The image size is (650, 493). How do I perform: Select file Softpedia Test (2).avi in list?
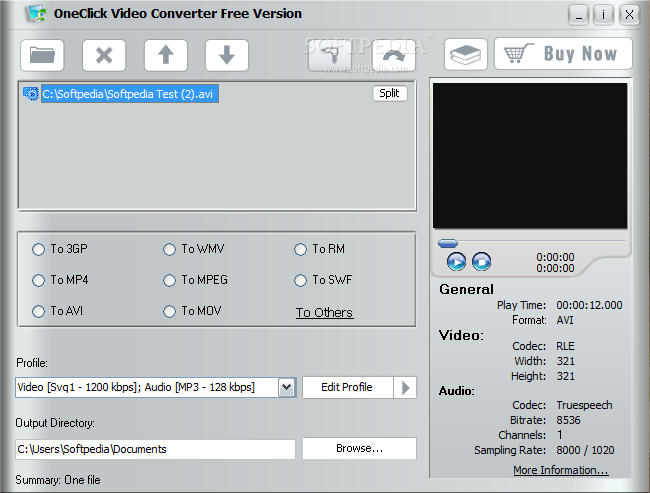[129, 94]
